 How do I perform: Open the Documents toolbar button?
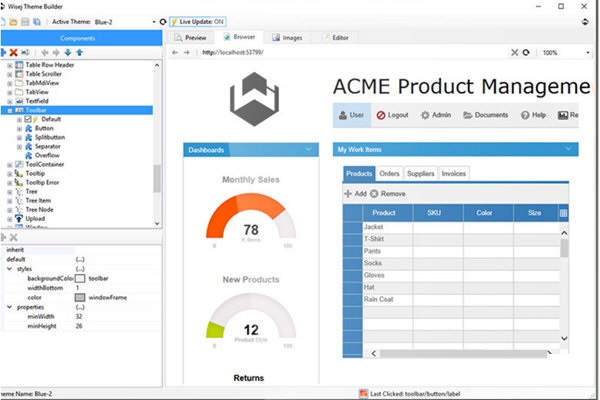pyautogui.click(x=486, y=115)
